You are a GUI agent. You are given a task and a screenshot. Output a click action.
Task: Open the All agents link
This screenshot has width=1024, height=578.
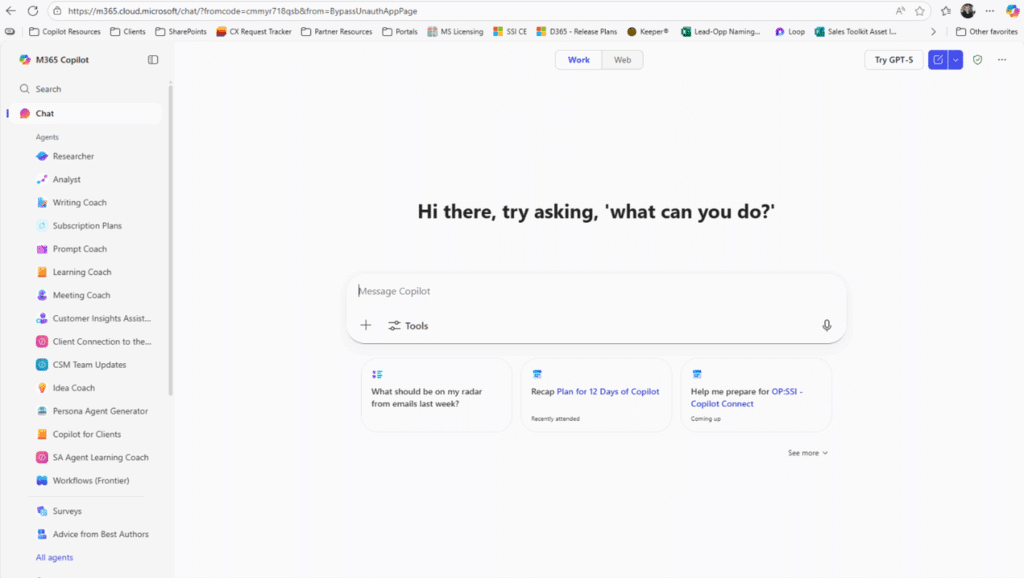pos(54,556)
